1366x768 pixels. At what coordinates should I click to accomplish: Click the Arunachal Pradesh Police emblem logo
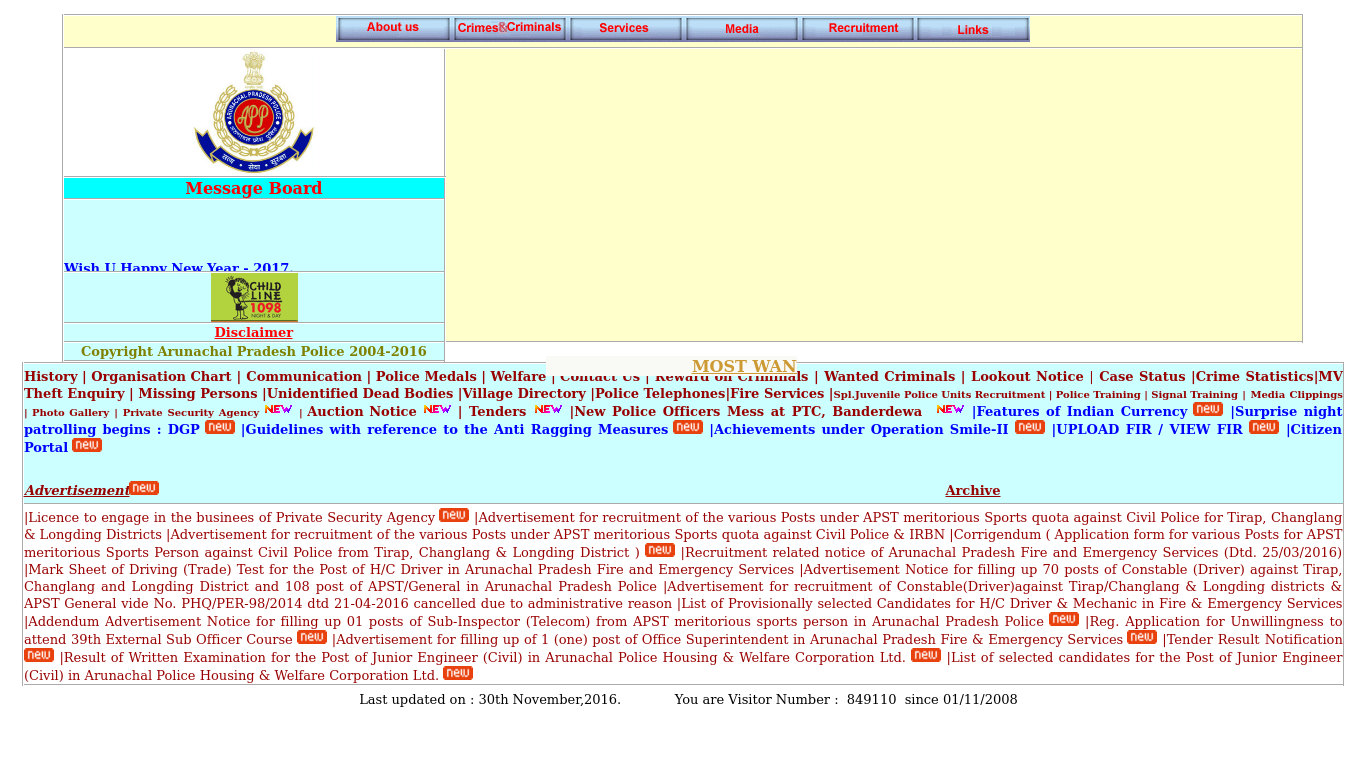pyautogui.click(x=254, y=112)
